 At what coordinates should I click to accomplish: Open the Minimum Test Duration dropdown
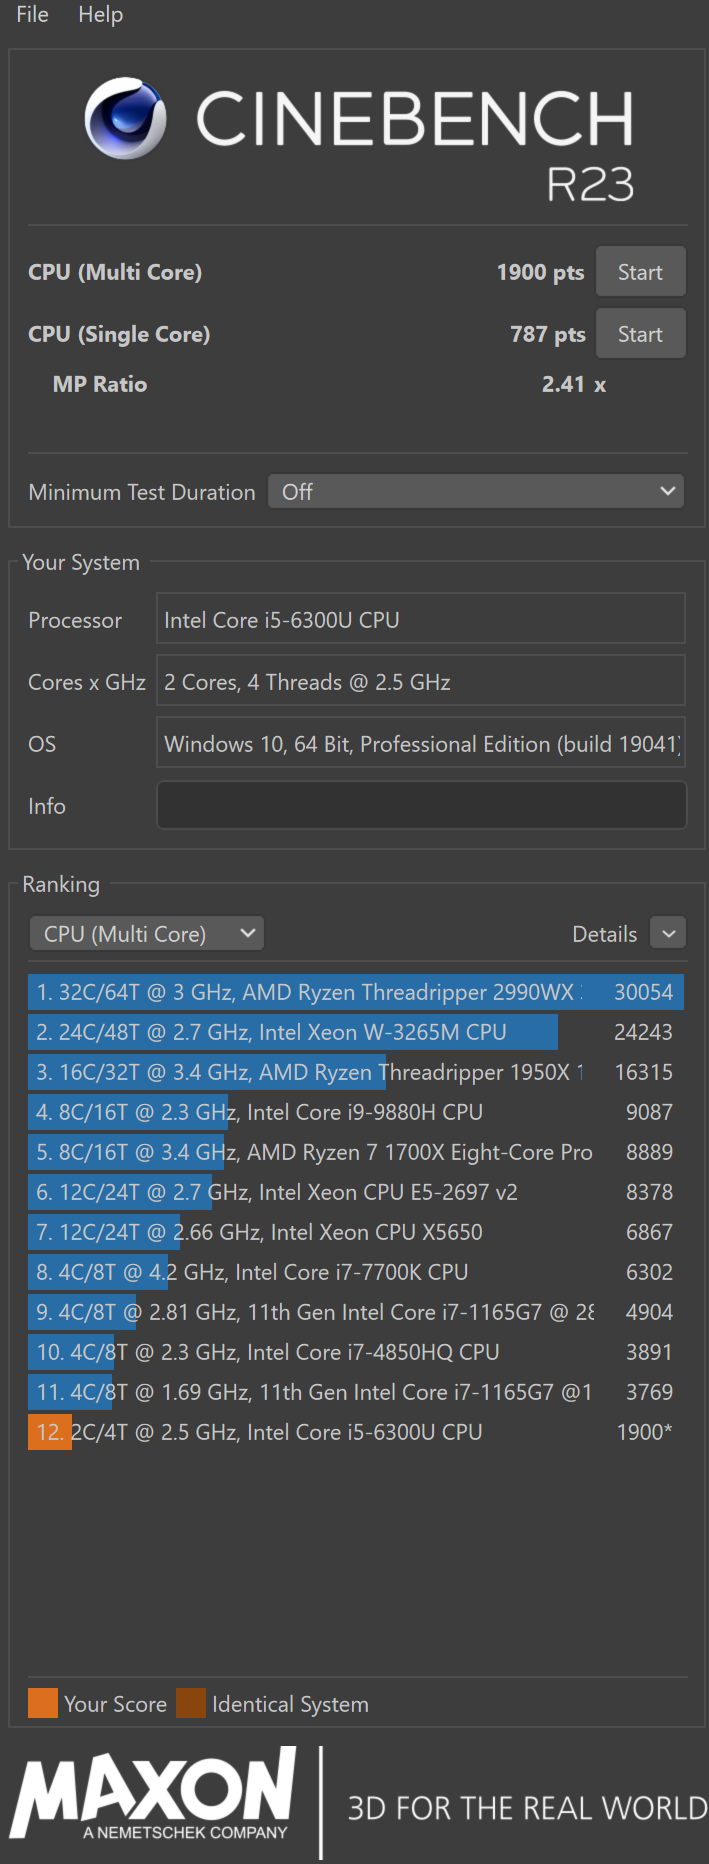click(x=476, y=492)
